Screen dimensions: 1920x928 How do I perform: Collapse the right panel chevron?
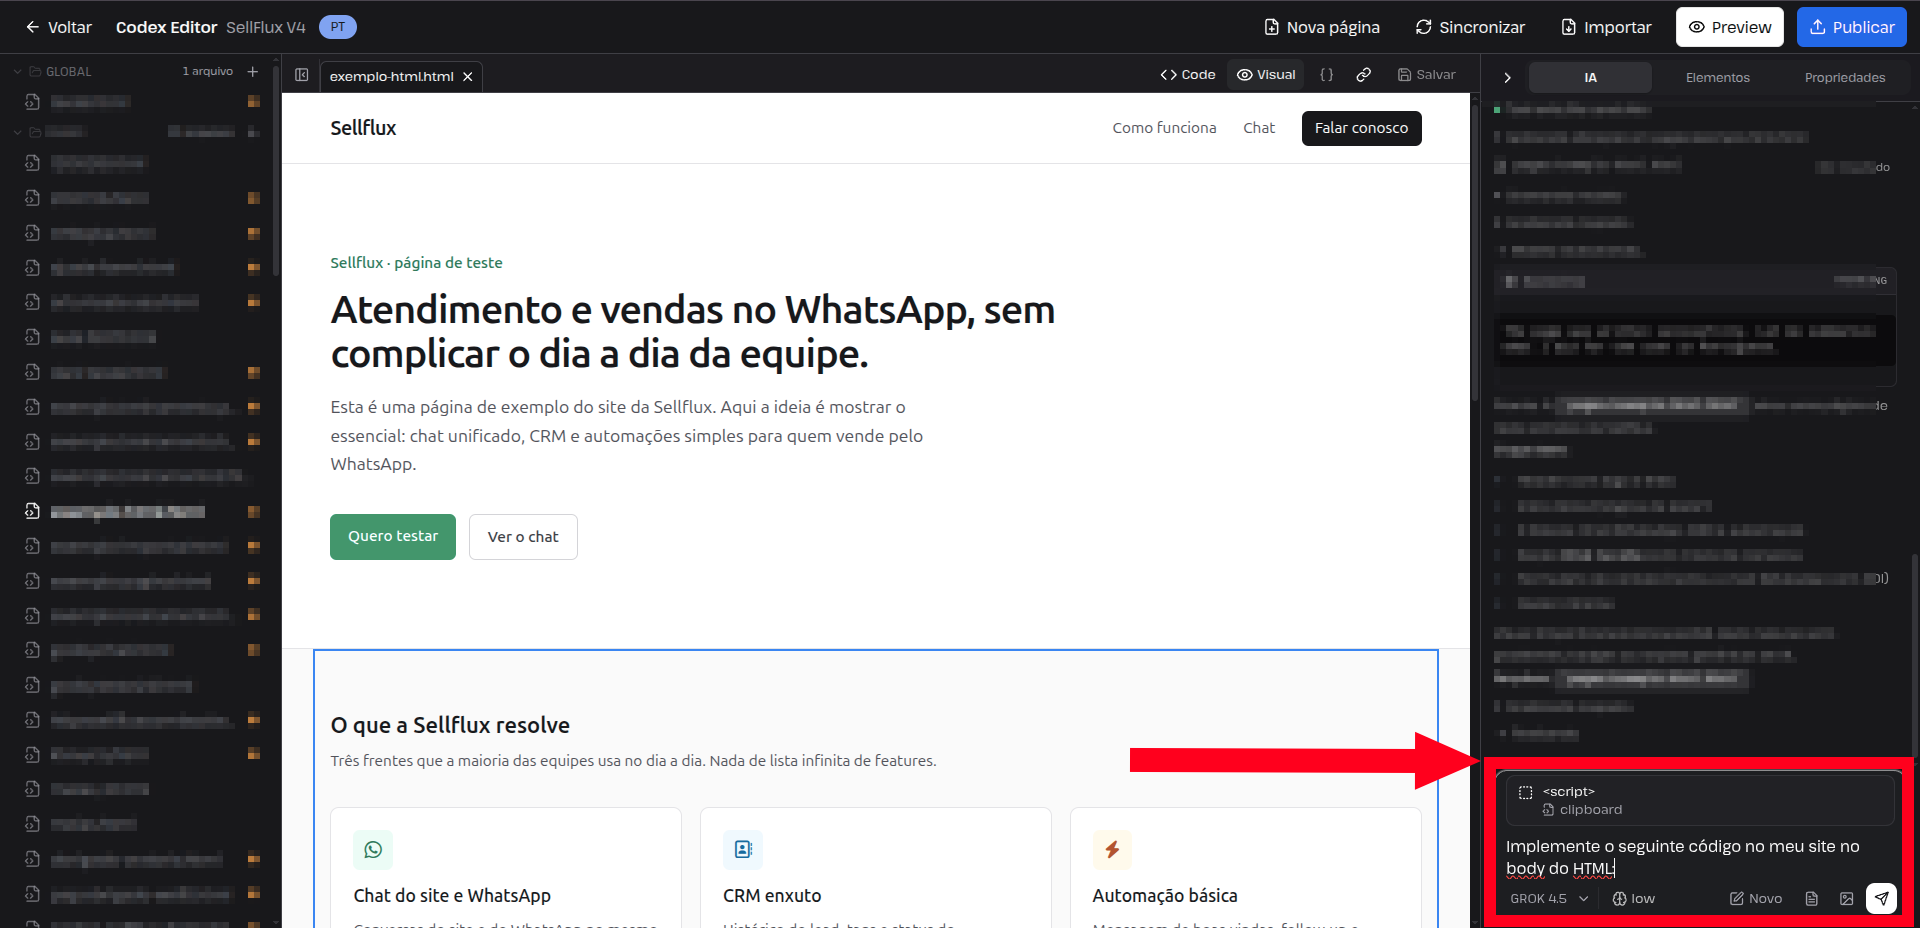1507,77
